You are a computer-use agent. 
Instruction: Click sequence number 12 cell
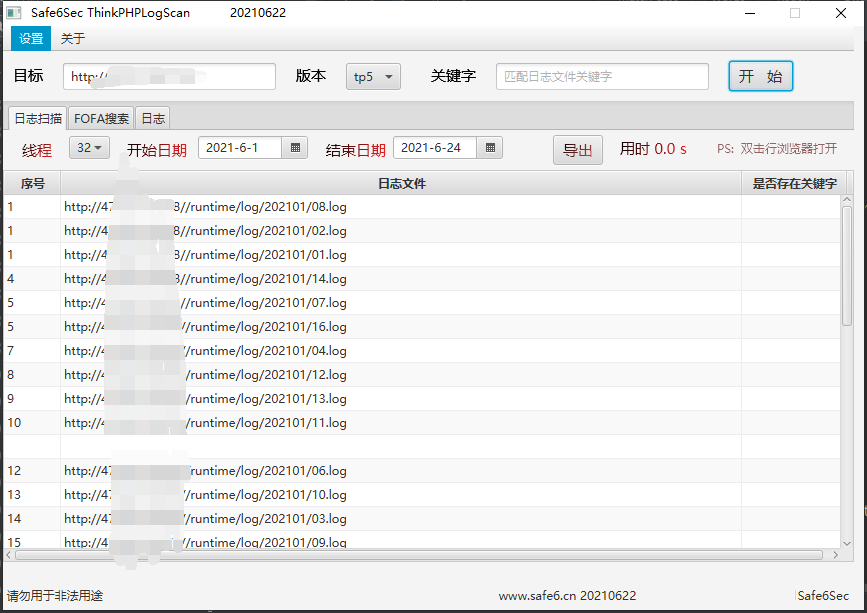click(x=32, y=470)
